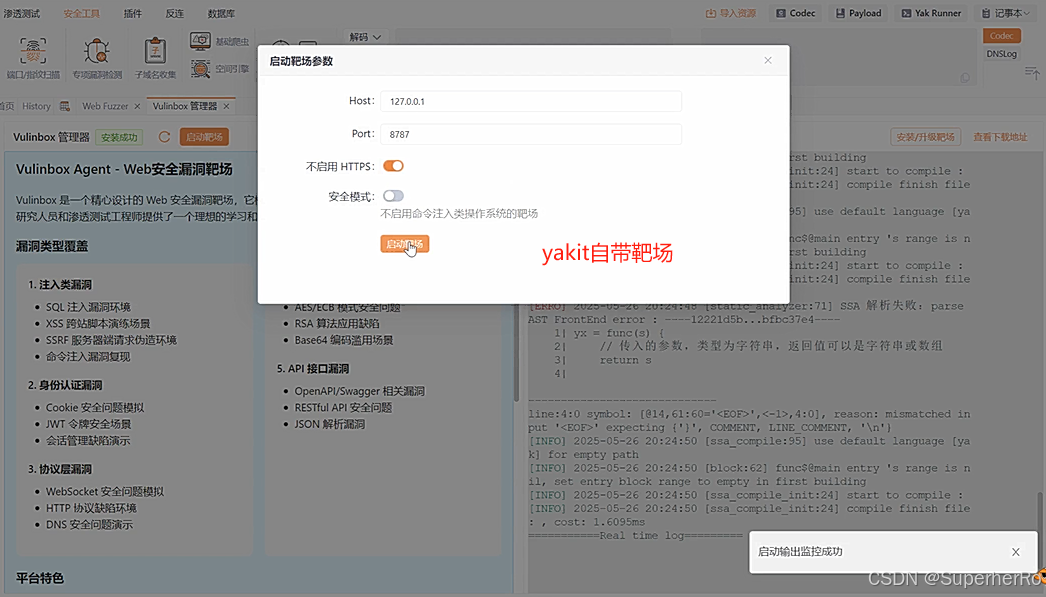Click the collapse-up lines icon below DNSLog

1032,72
